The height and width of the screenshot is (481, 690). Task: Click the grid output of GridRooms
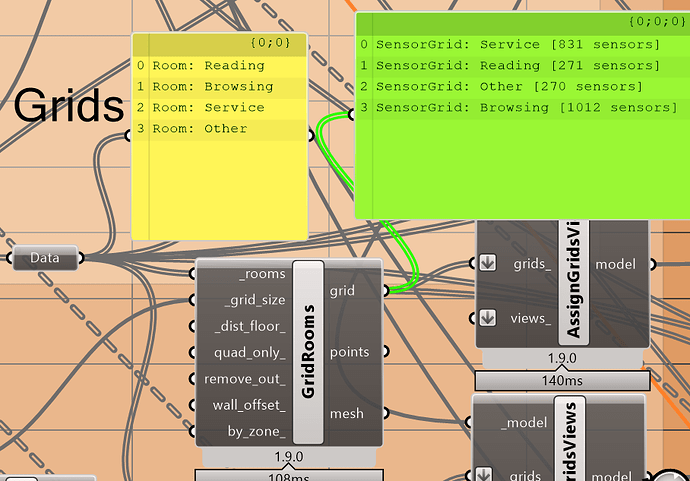pyautogui.click(x=342, y=290)
